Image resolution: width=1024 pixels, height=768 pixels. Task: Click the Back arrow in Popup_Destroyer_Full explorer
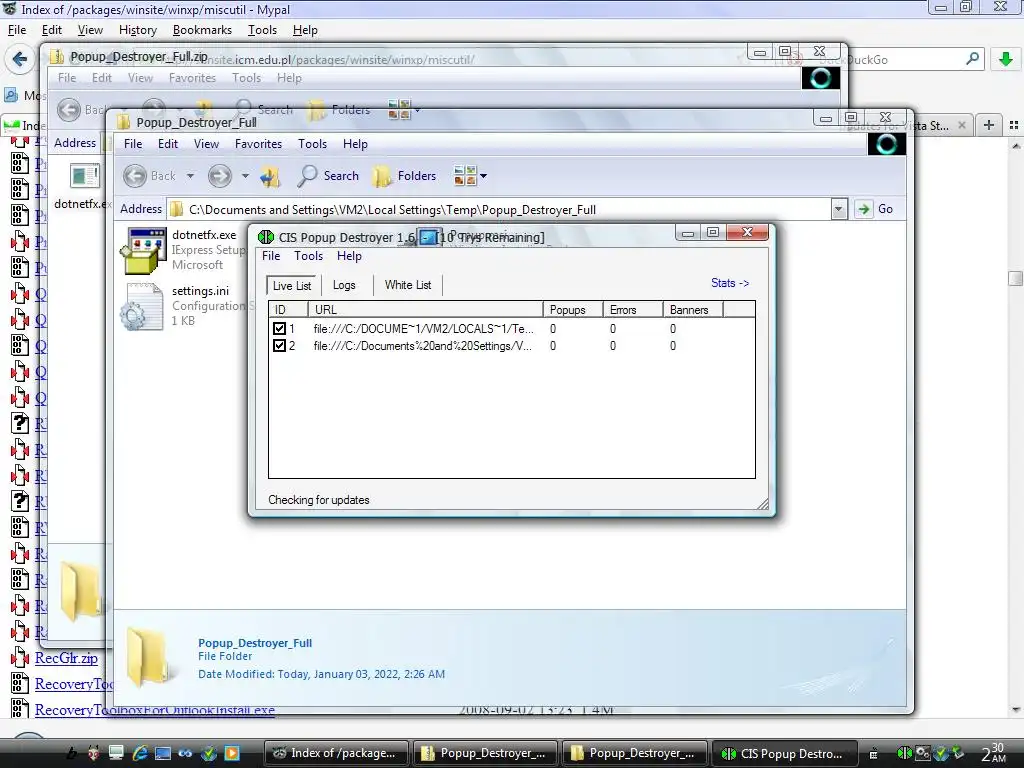135,176
